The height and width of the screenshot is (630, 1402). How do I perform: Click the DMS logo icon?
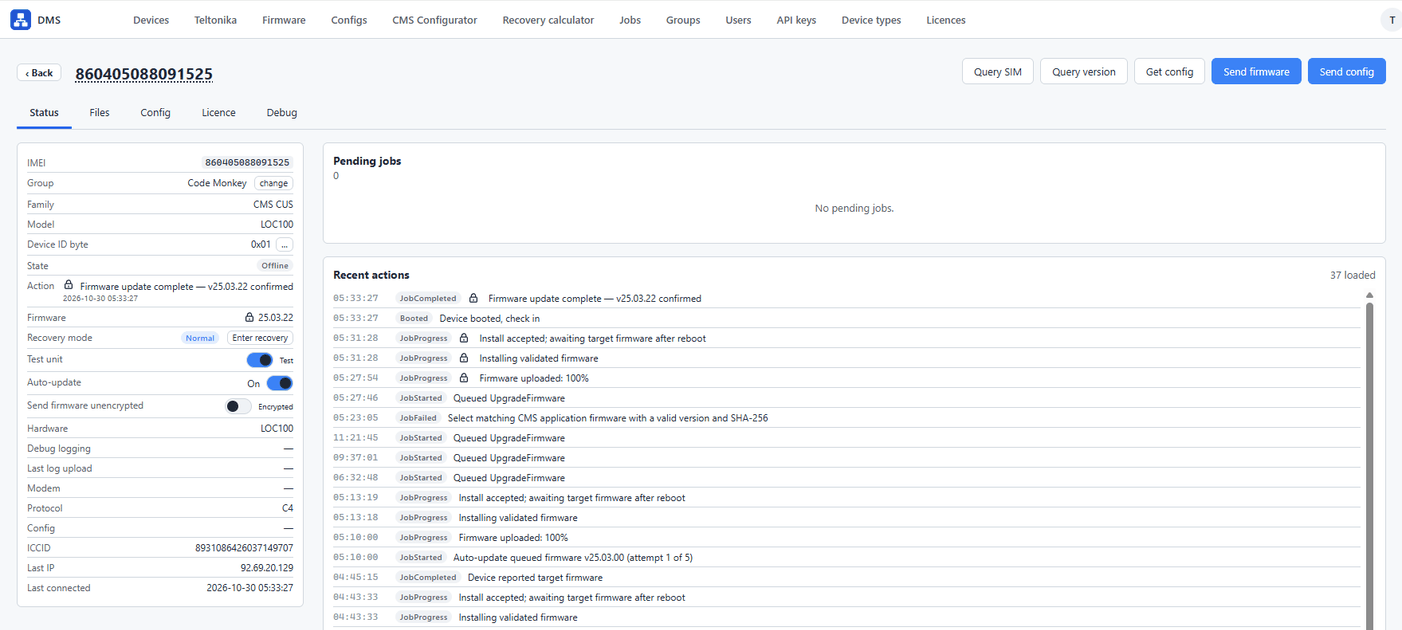click(x=20, y=20)
